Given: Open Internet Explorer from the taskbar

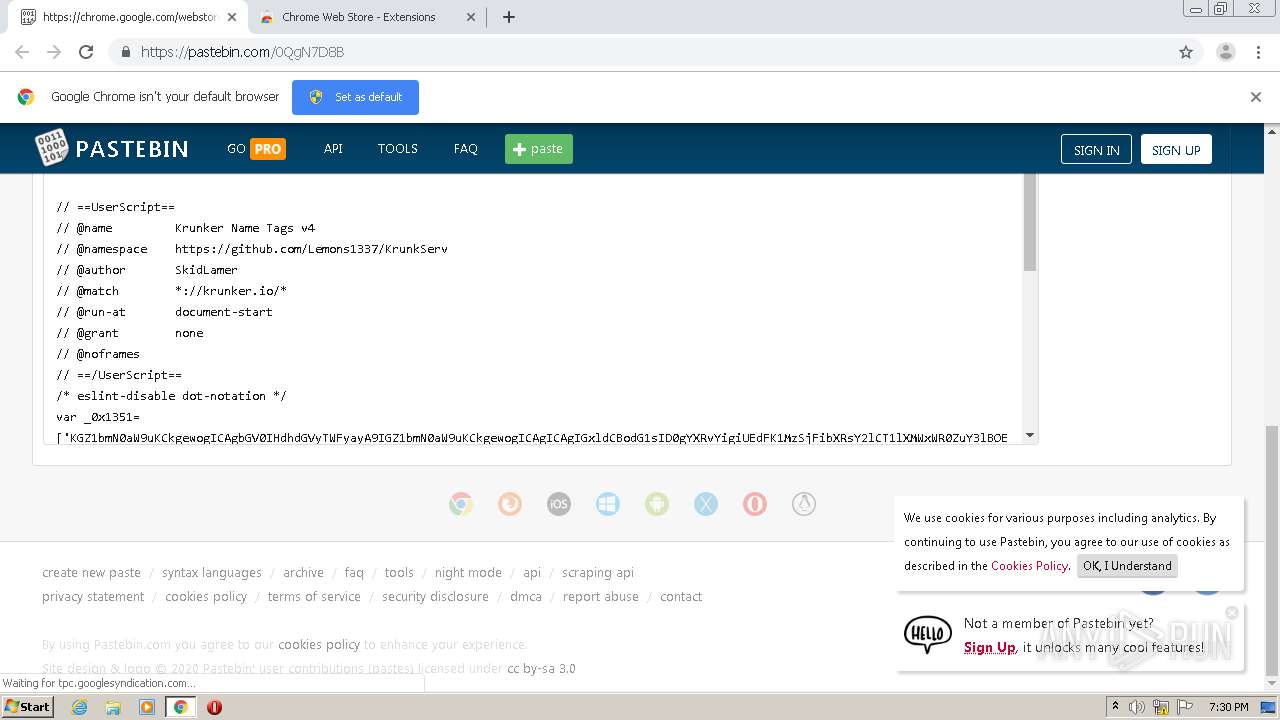Looking at the screenshot, I should pos(79,707).
